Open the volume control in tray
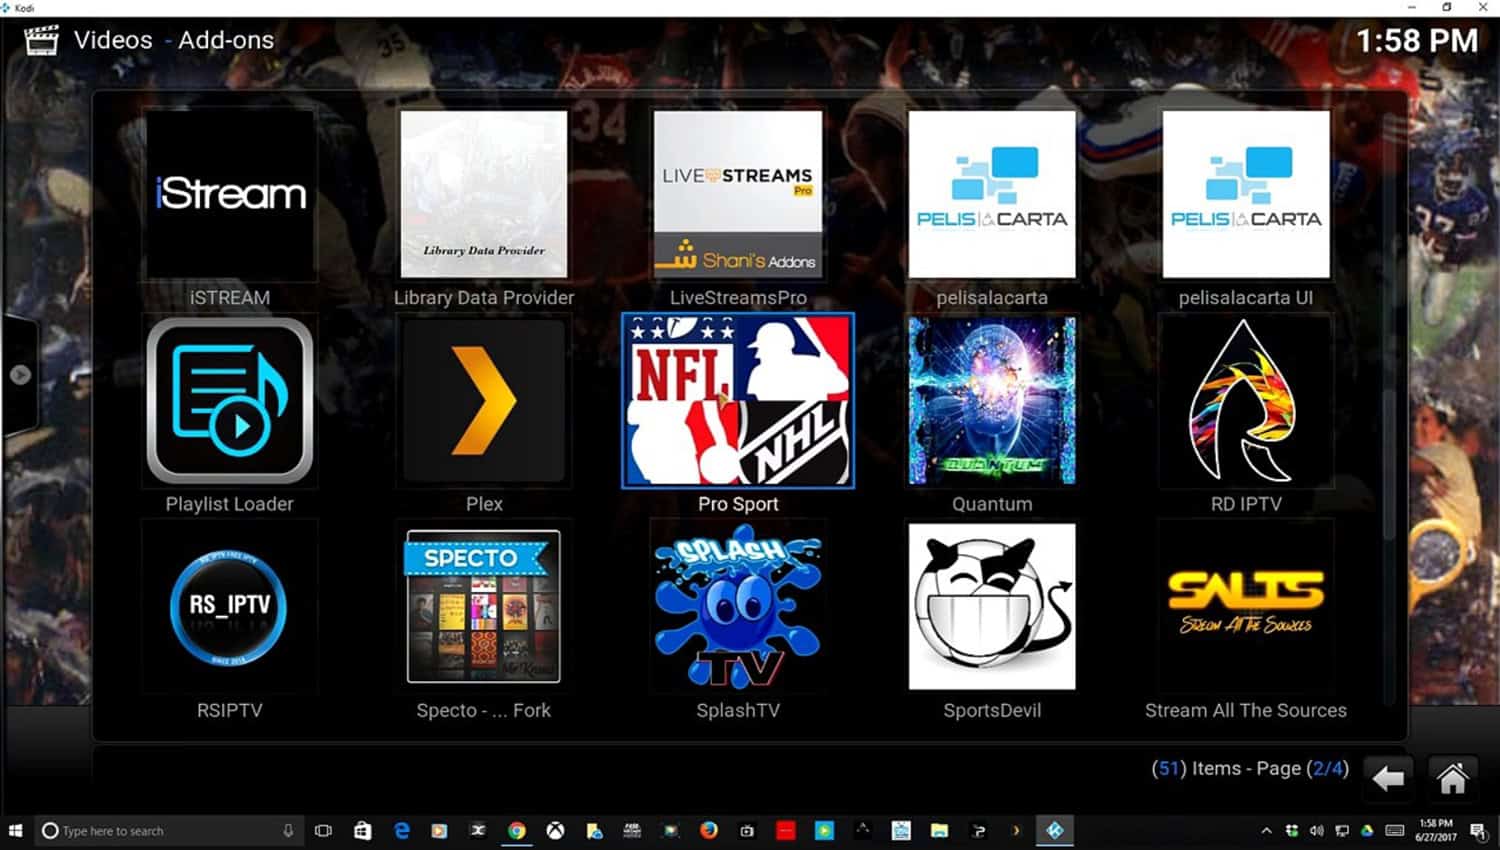Image resolution: width=1500 pixels, height=850 pixels. [1317, 830]
